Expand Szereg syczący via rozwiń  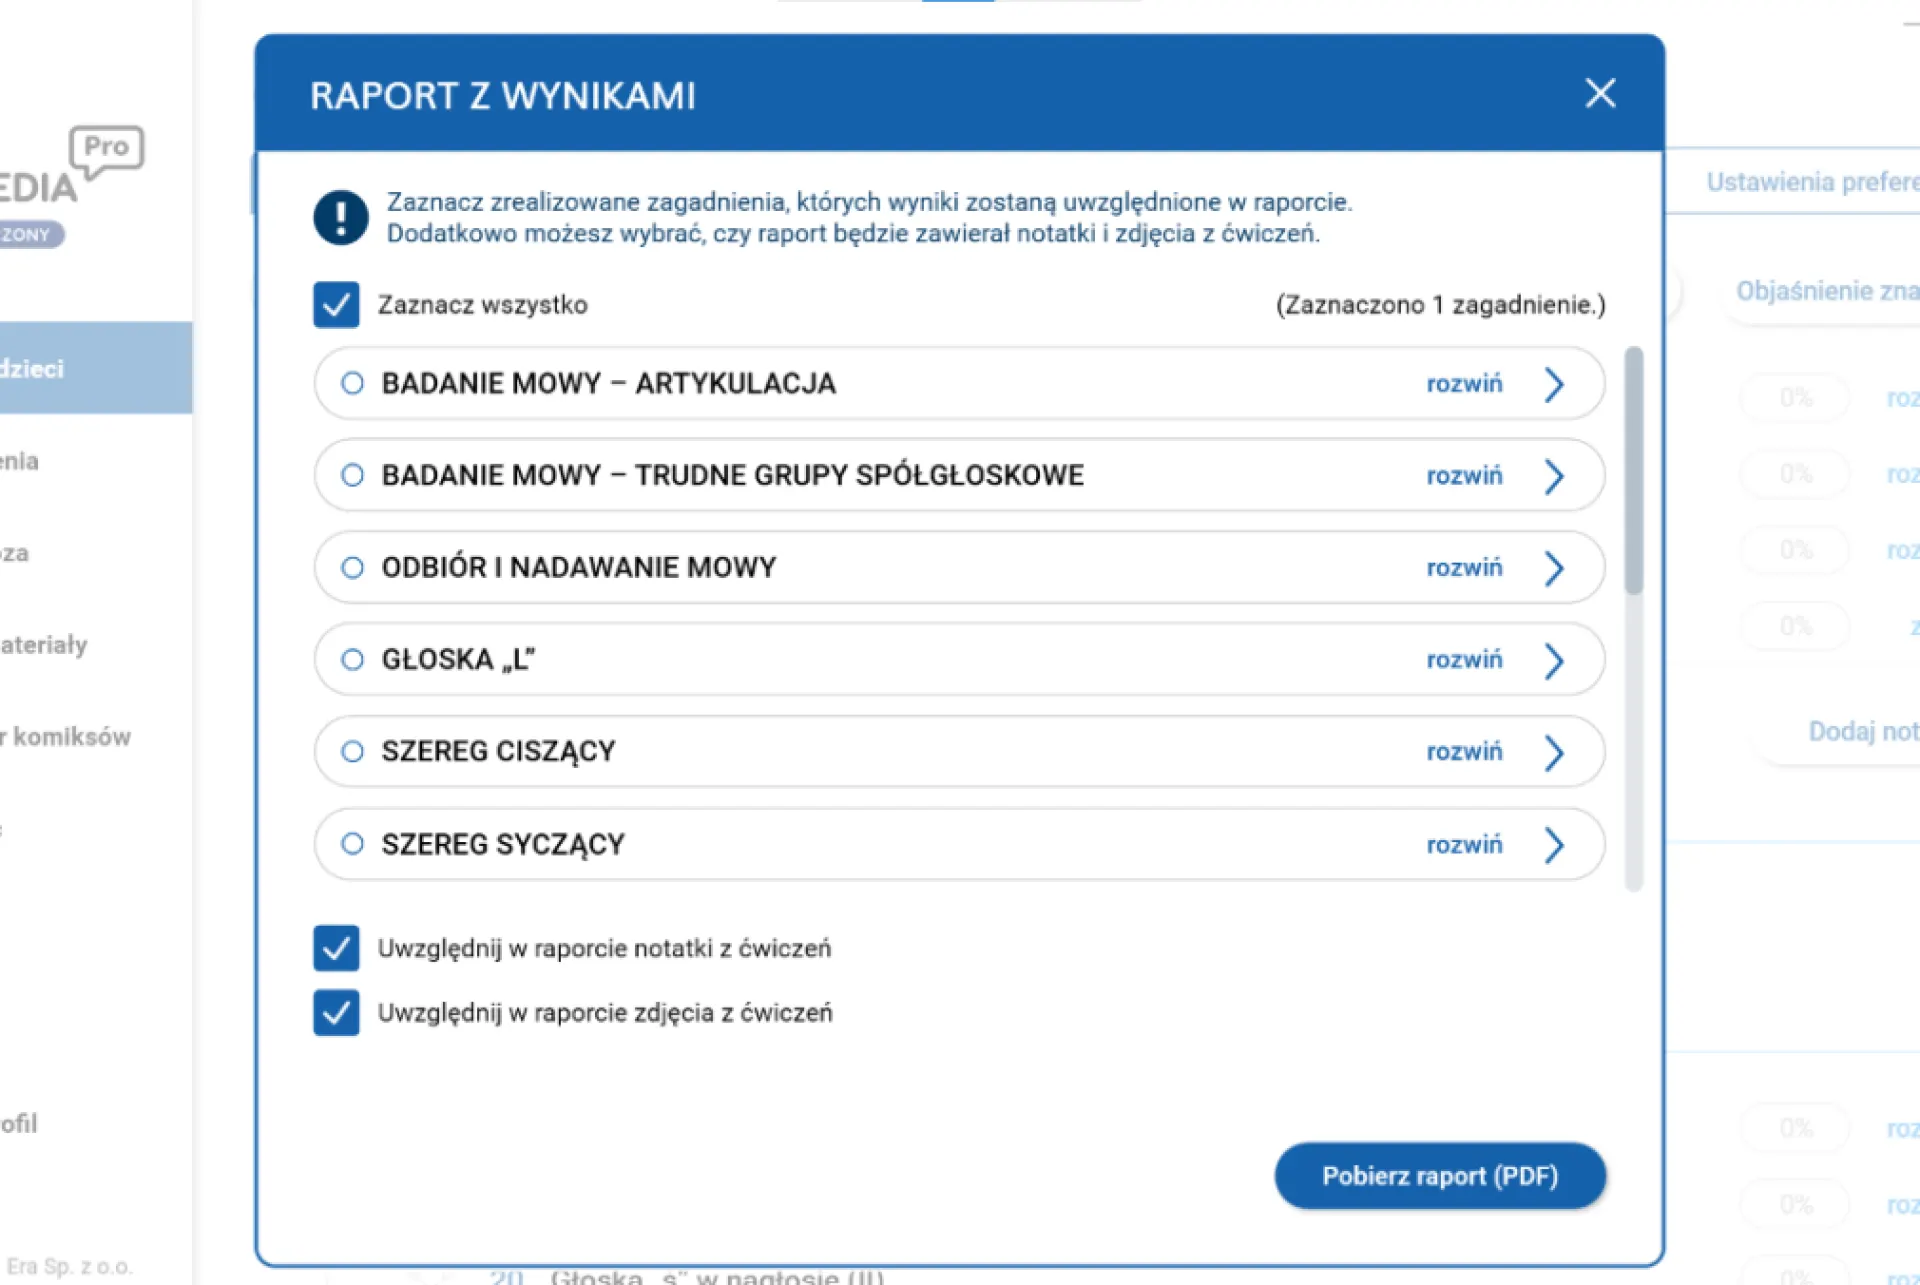click(x=1463, y=845)
